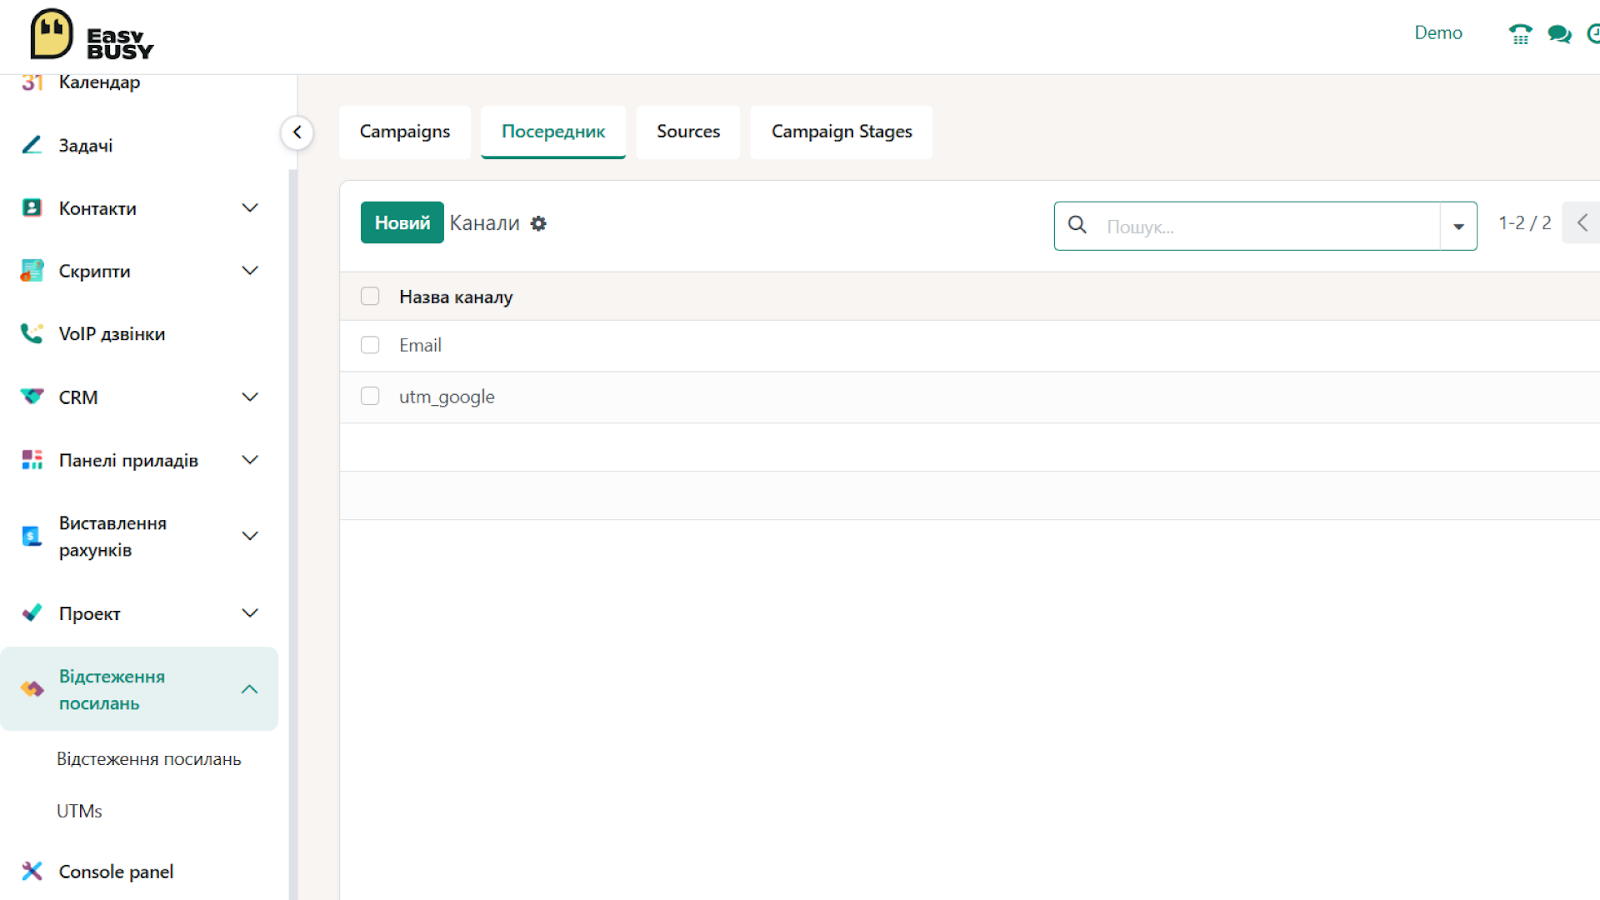
Task: Click the Tasks pencil icon
Action: coord(32,145)
